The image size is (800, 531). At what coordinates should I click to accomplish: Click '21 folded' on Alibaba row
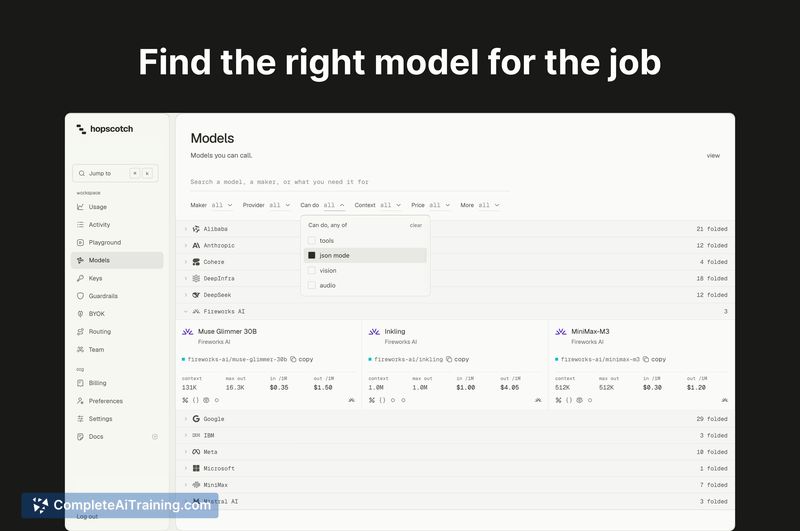pos(712,229)
